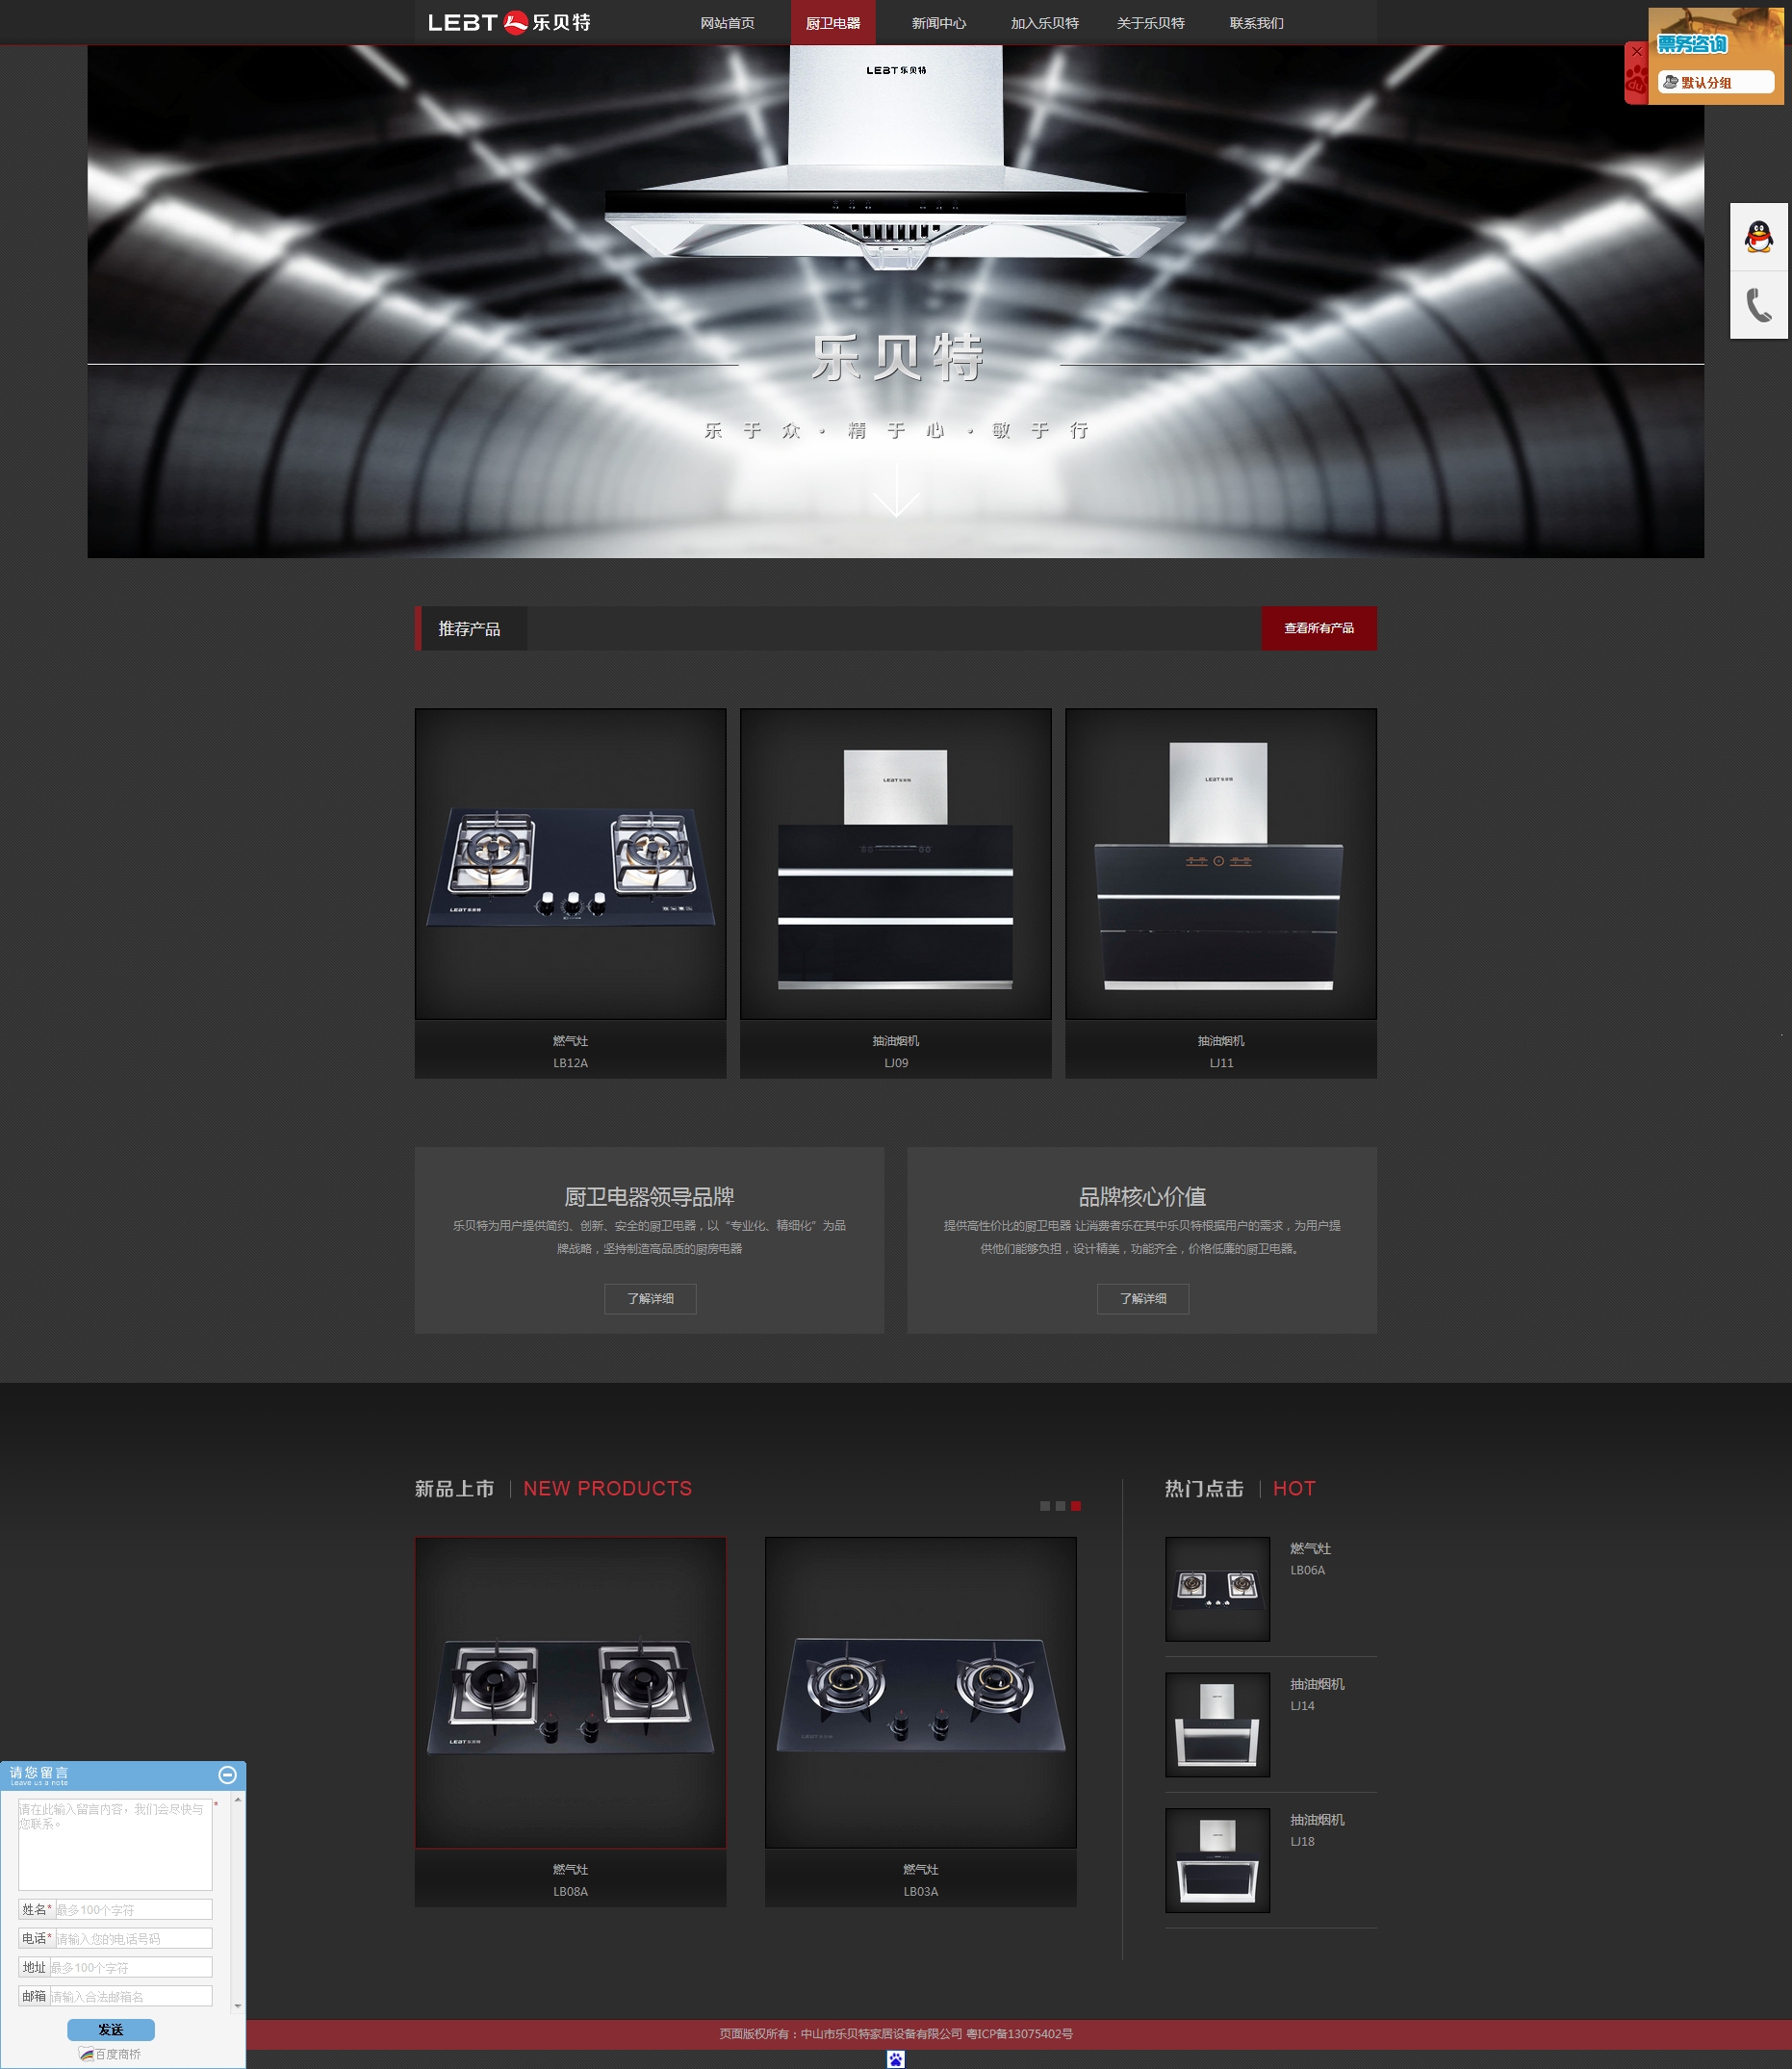Open the LJ11 range hood product image
Screen dimensions: 1792x2069
[x=1221, y=864]
